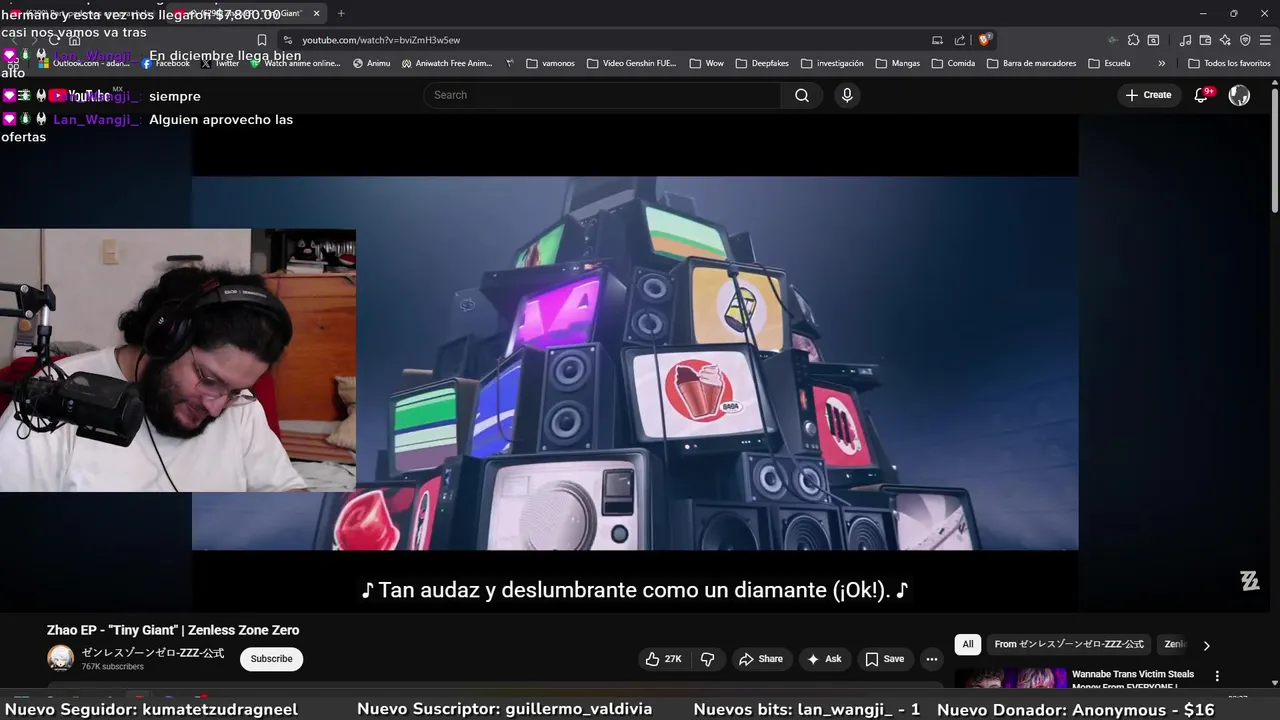Click the Brave Shields lion icon
Image resolution: width=1280 pixels, height=720 pixels.
(984, 40)
